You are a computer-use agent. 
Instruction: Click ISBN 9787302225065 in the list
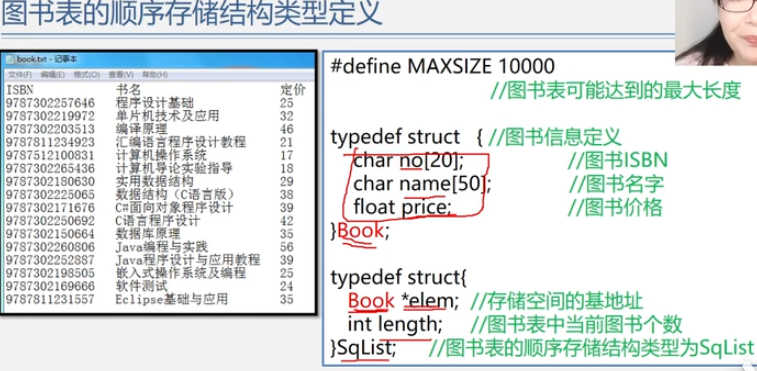50,195
